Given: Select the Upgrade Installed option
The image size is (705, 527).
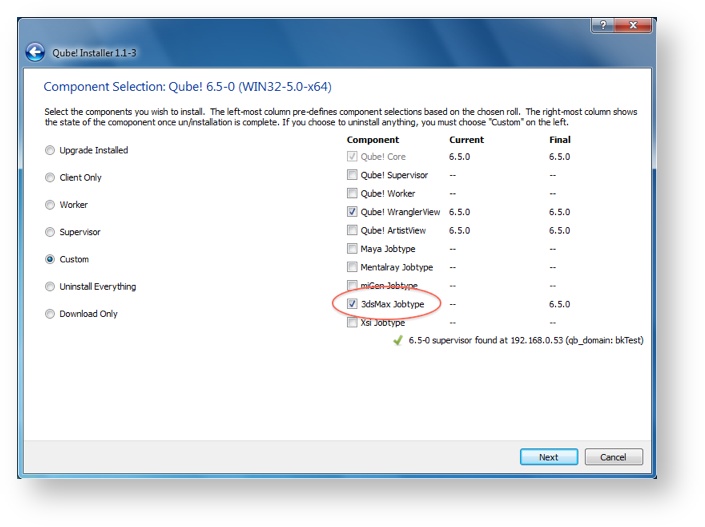Looking at the screenshot, I should click(x=50, y=151).
